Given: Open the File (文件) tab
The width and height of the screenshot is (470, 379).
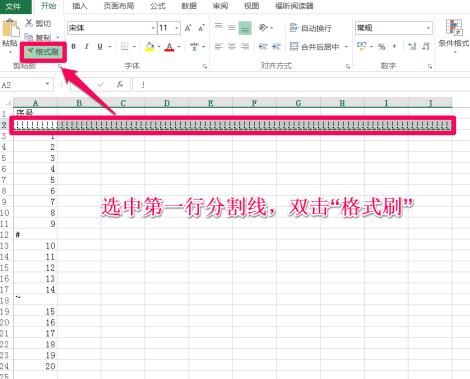Looking at the screenshot, I should point(14,6).
